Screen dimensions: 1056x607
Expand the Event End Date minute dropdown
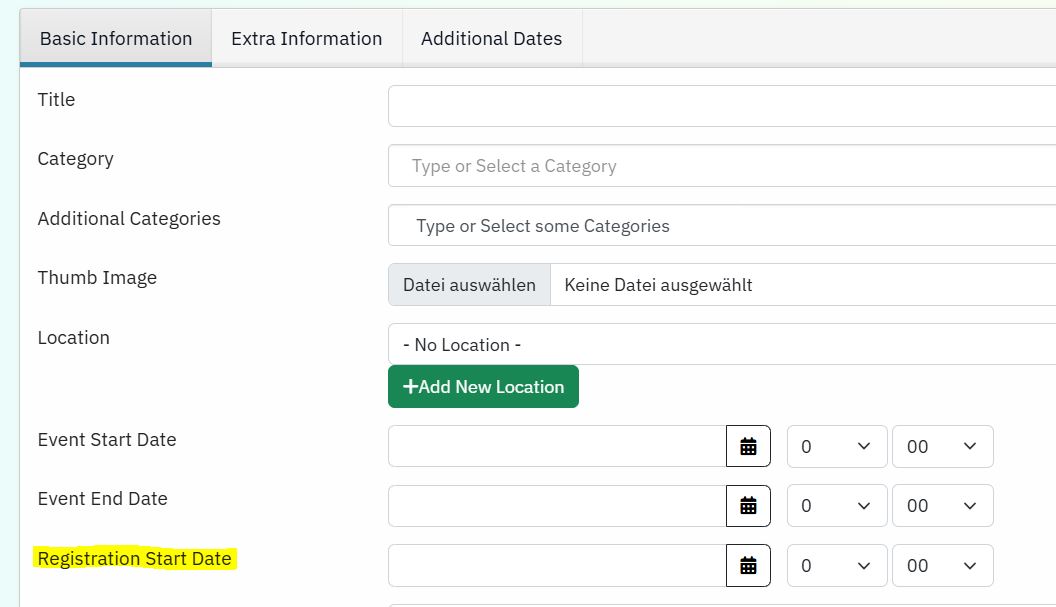point(942,506)
